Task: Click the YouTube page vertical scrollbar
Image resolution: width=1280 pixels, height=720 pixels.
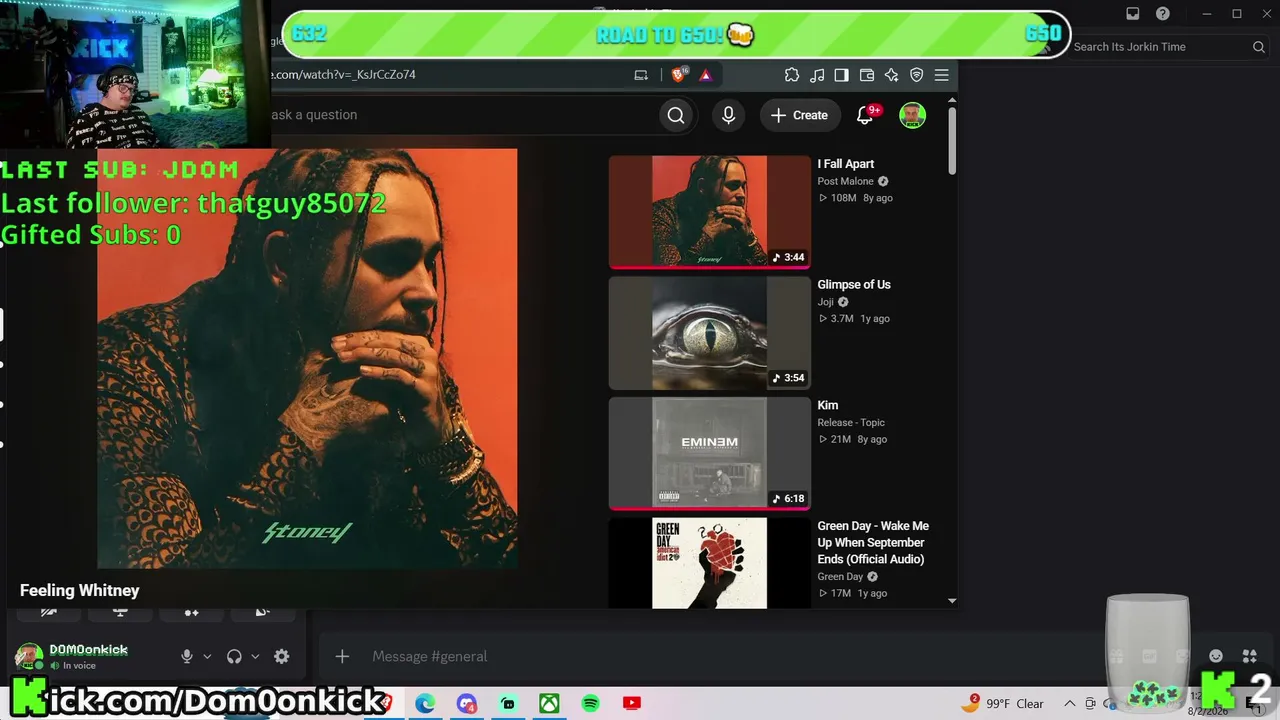Action: pos(952,140)
